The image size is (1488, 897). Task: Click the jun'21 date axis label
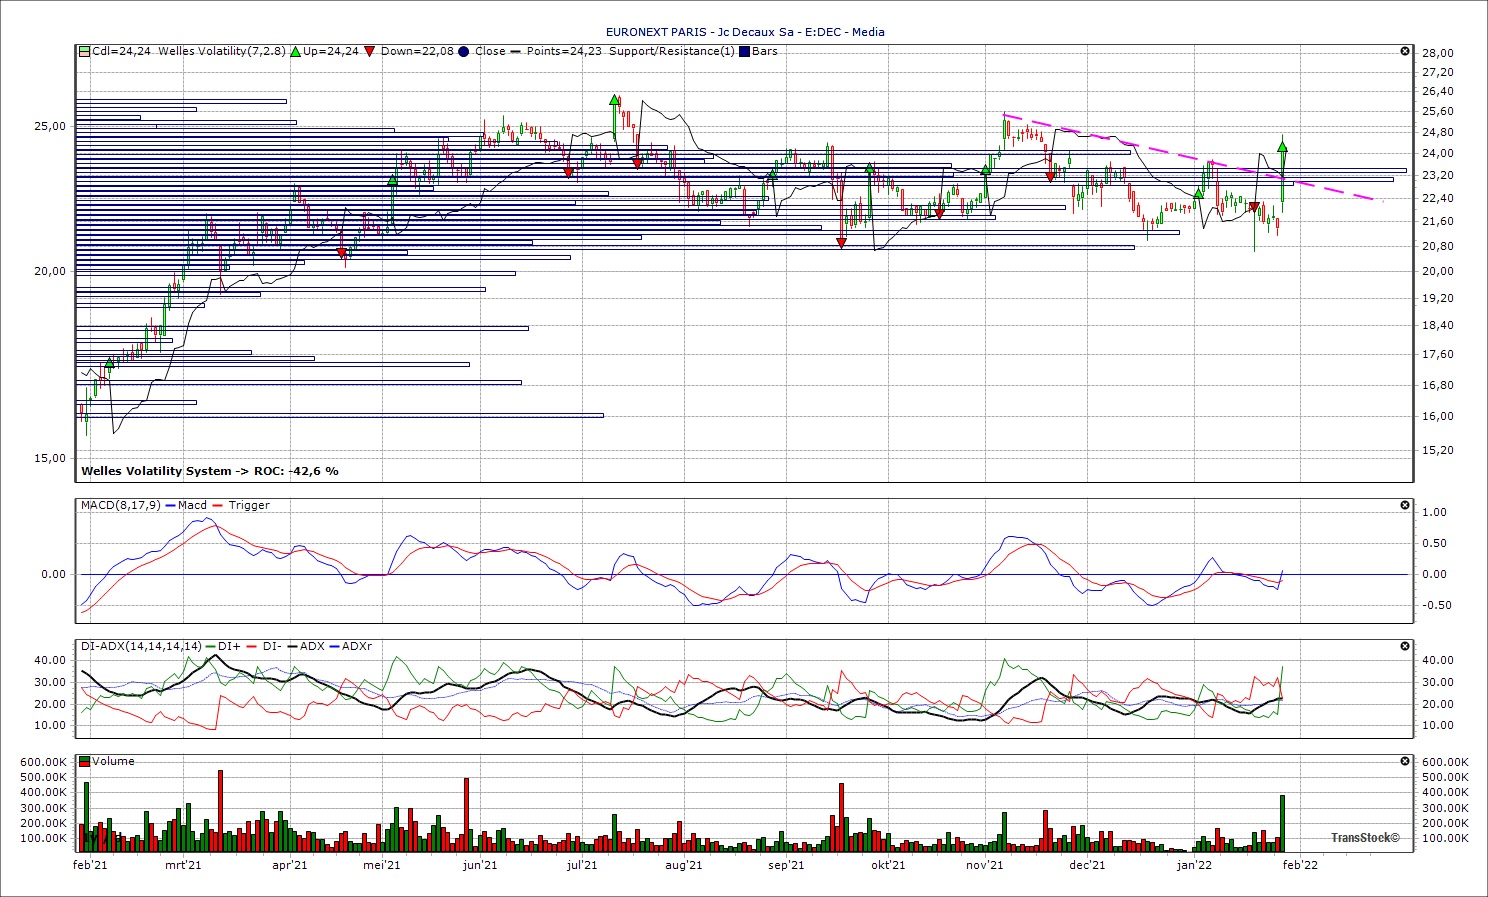(x=480, y=865)
